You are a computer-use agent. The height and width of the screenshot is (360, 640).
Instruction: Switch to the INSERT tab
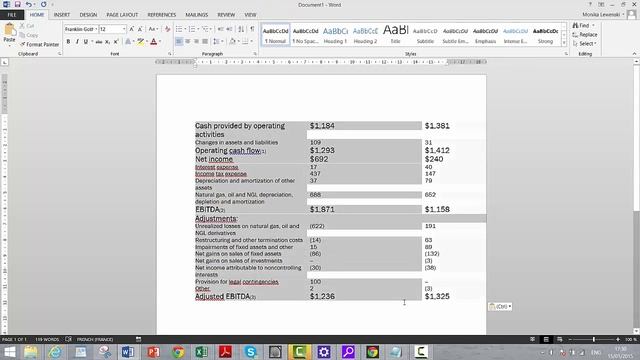[62, 15]
